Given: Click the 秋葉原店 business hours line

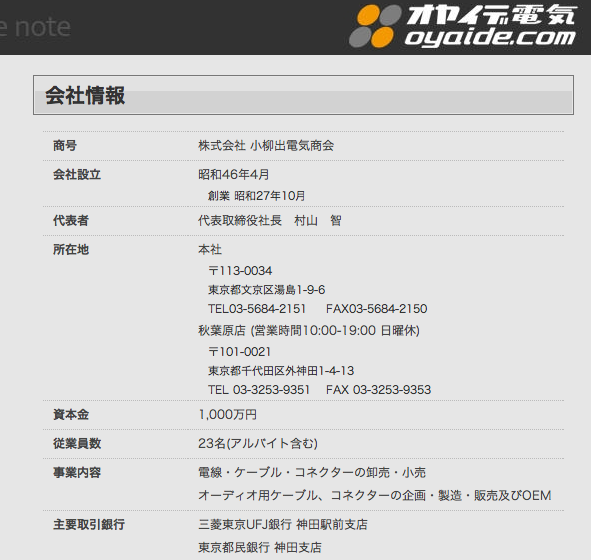Looking at the screenshot, I should (309, 330).
